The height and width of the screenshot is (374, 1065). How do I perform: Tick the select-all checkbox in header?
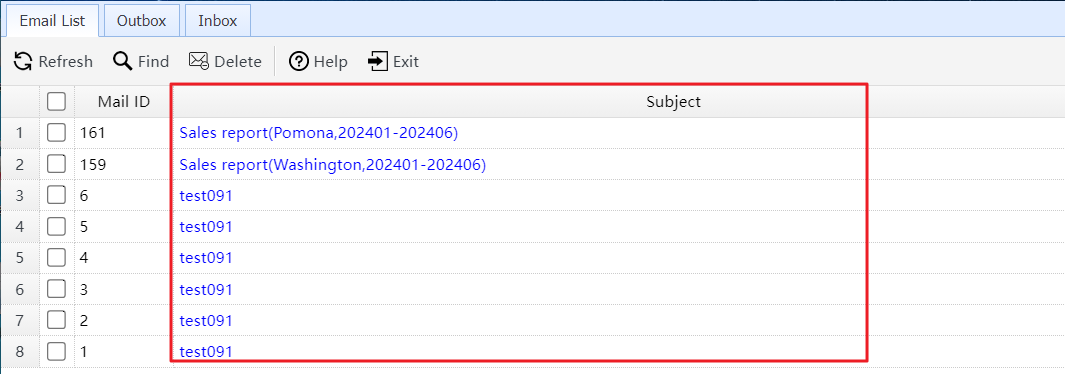point(56,102)
